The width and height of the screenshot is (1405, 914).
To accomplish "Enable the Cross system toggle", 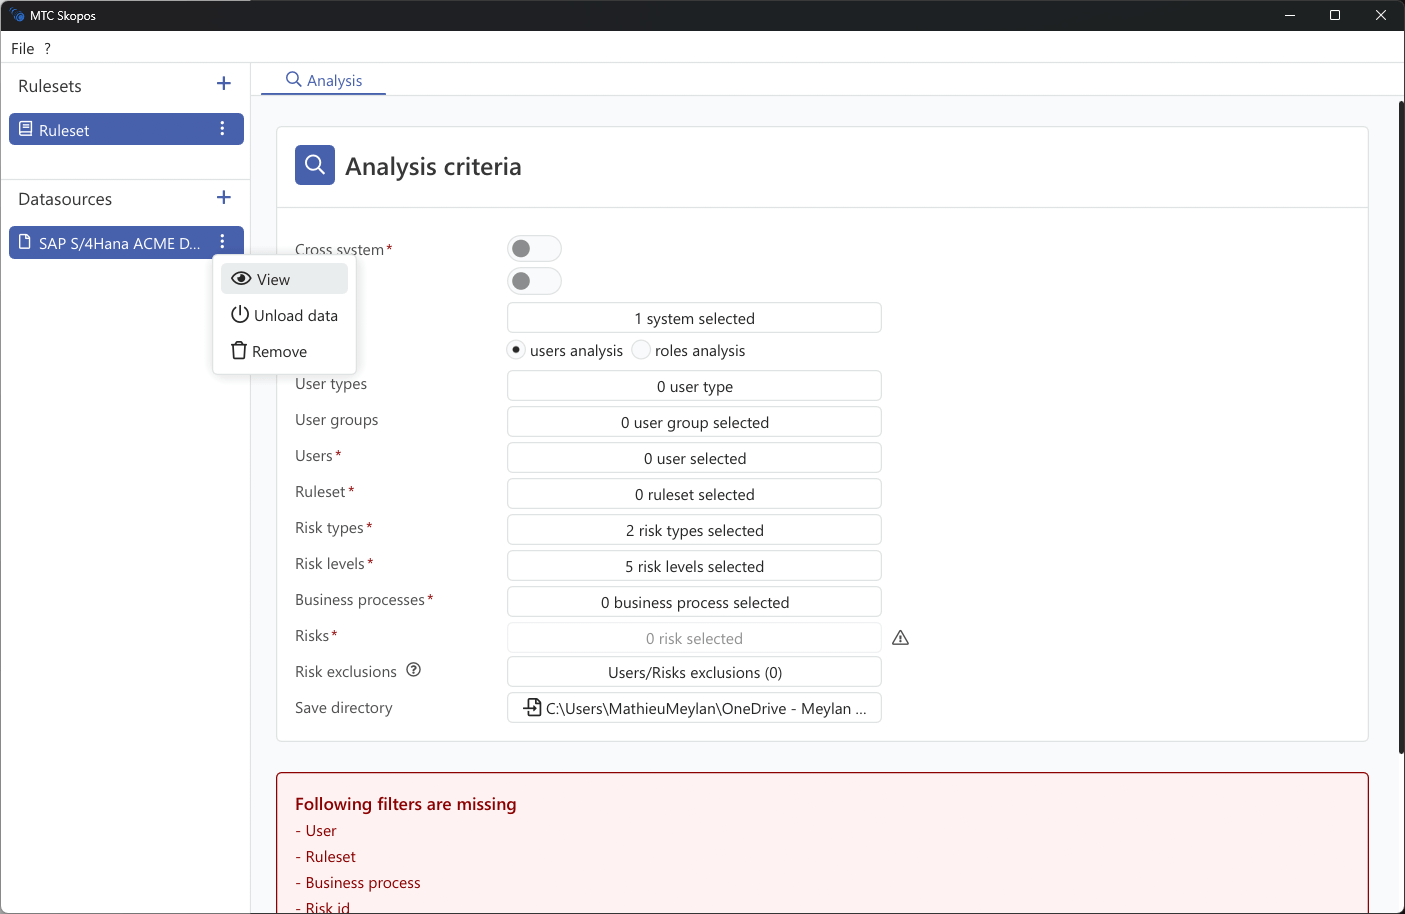I will coord(534,248).
